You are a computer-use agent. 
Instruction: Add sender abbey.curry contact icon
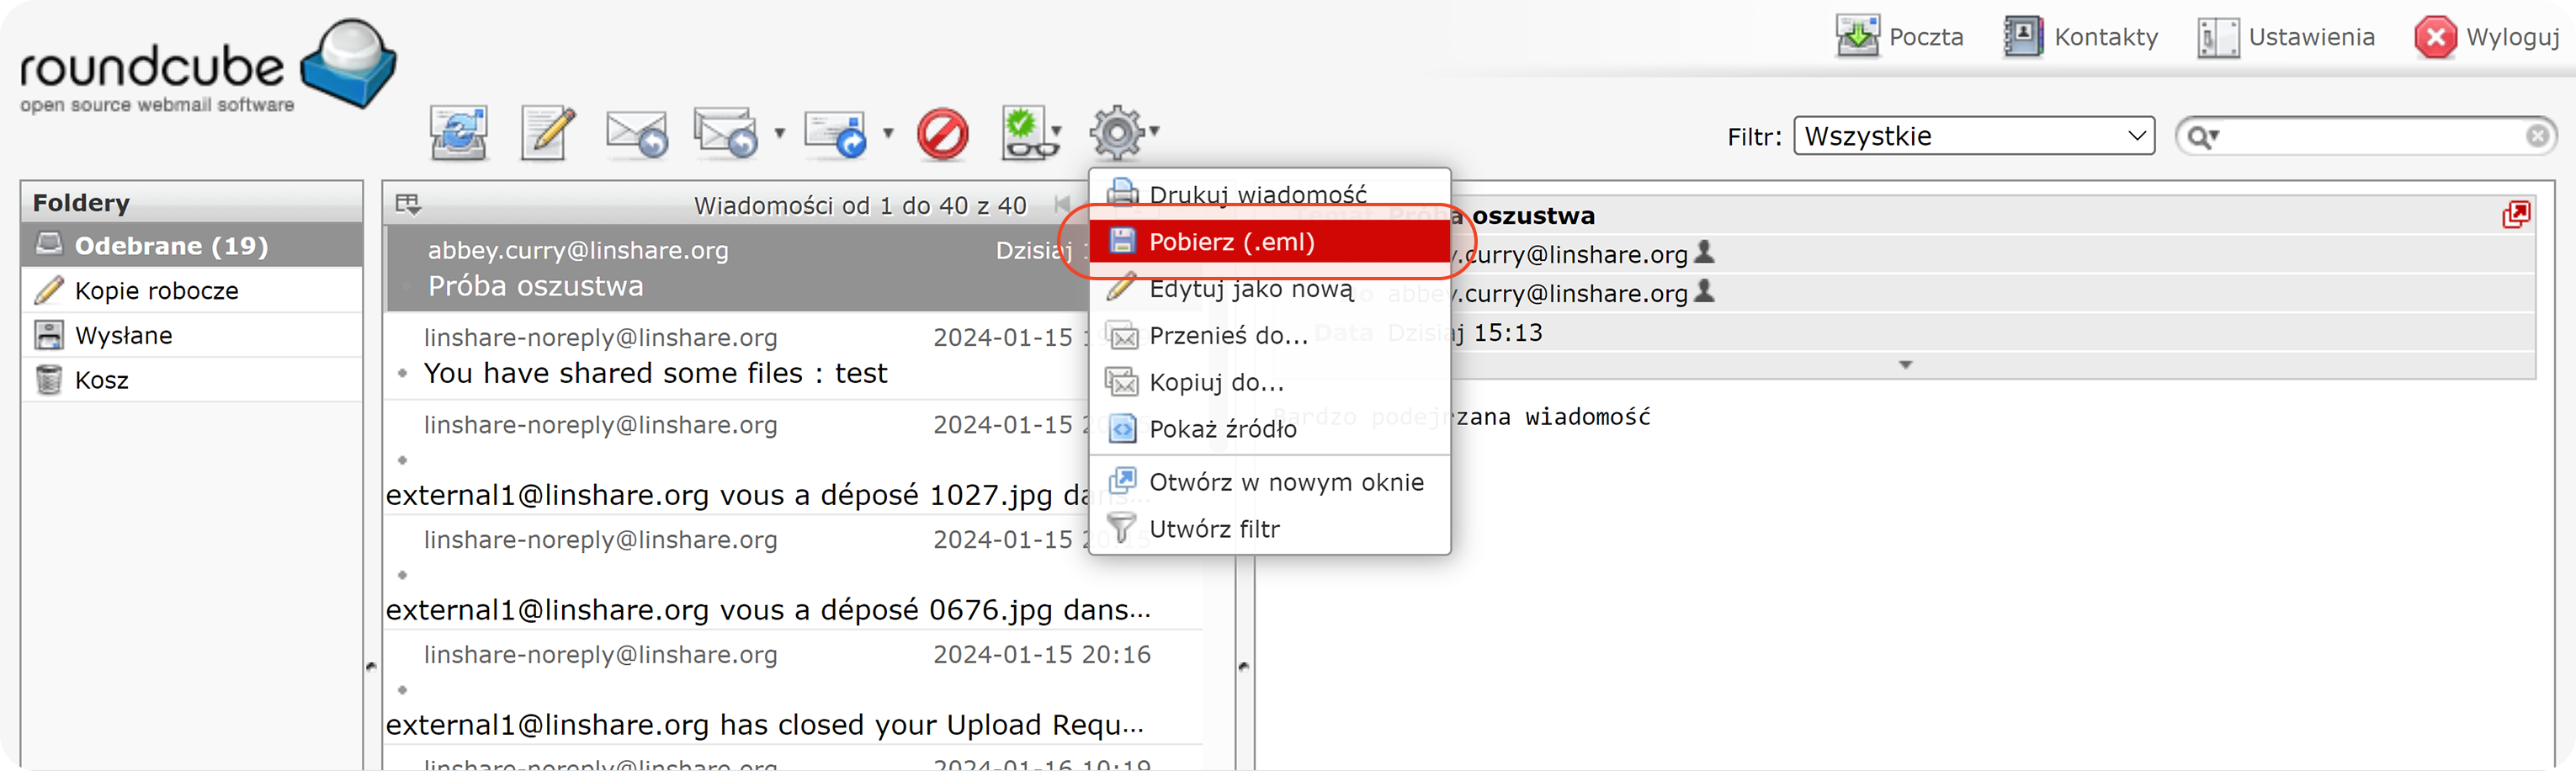[1705, 252]
